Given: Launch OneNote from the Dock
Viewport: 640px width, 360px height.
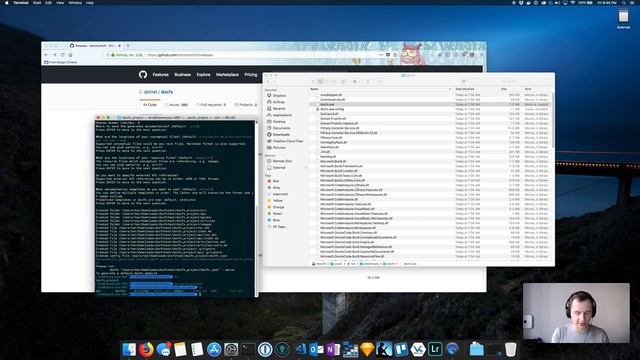Looking at the screenshot, I should click(x=333, y=350).
